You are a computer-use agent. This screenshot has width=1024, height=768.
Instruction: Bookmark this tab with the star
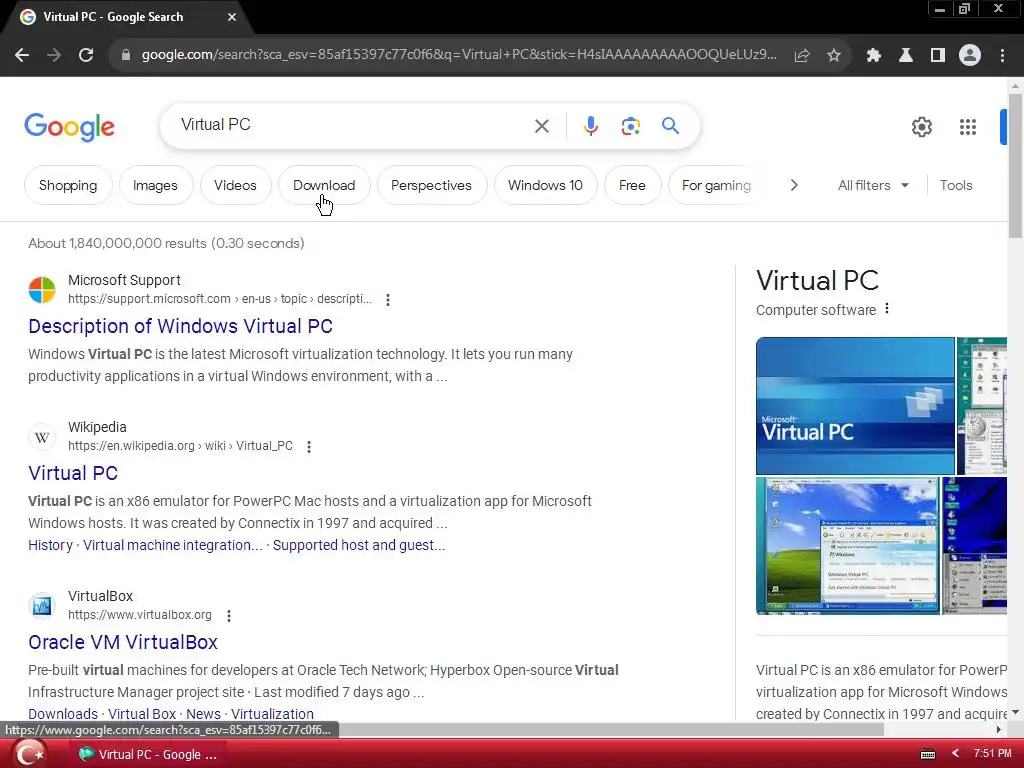(833, 56)
